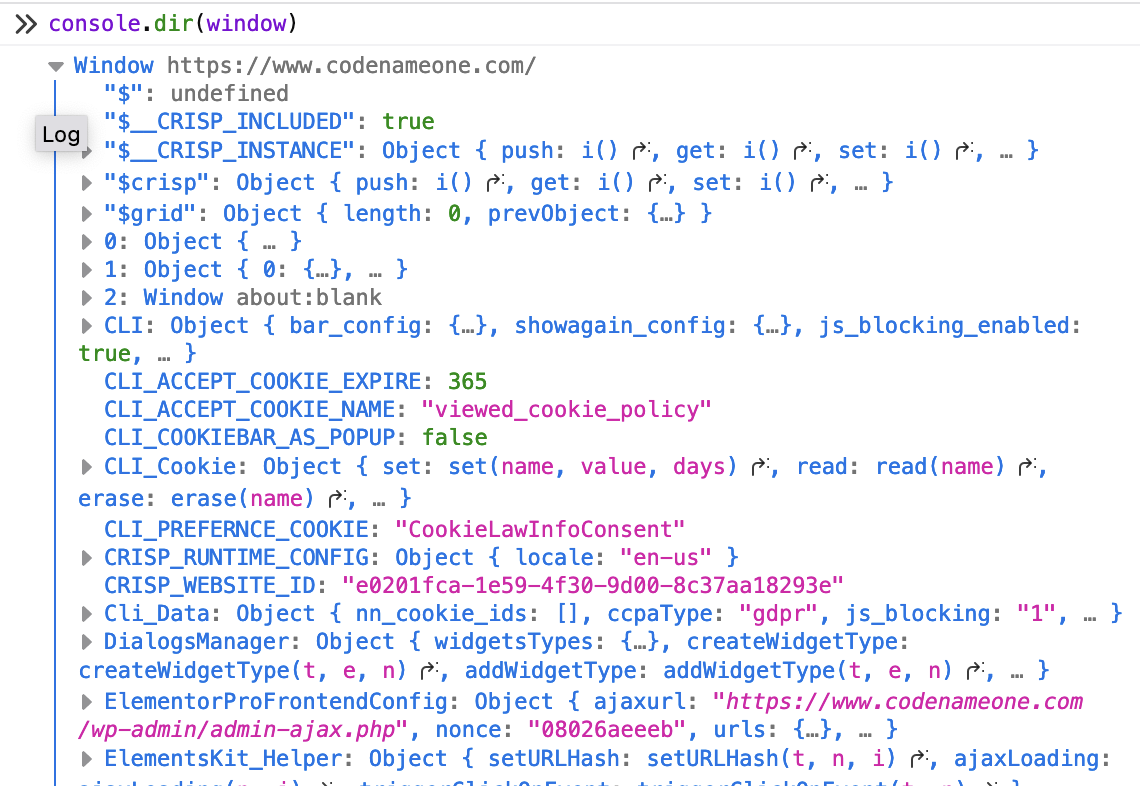Expand the DialogsManager object row
The image size is (1140, 786).
click(x=87, y=642)
